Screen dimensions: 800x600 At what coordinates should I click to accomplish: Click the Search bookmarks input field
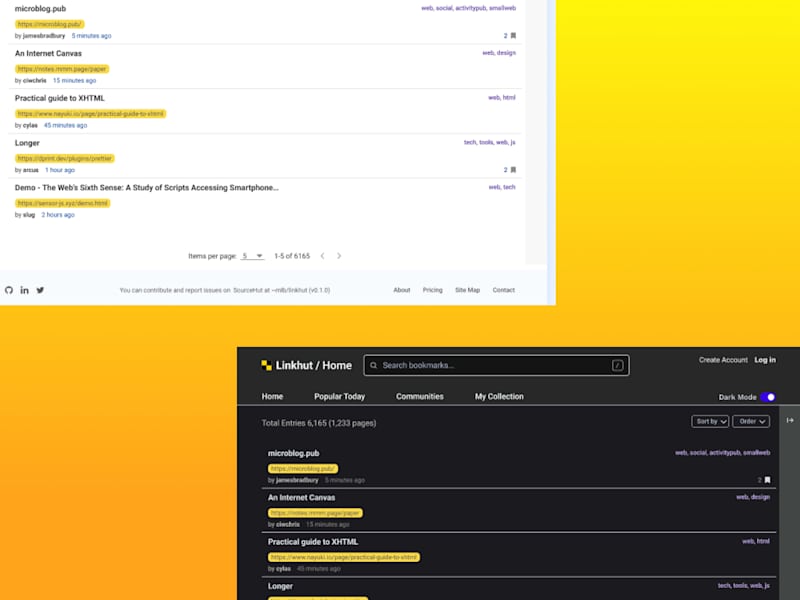click(x=496, y=365)
